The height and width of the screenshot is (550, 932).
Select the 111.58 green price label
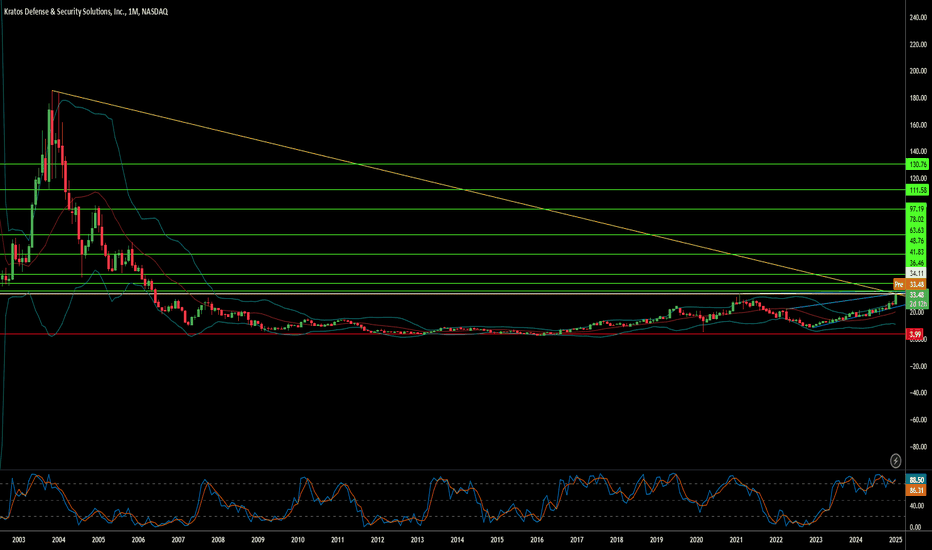tap(918, 190)
